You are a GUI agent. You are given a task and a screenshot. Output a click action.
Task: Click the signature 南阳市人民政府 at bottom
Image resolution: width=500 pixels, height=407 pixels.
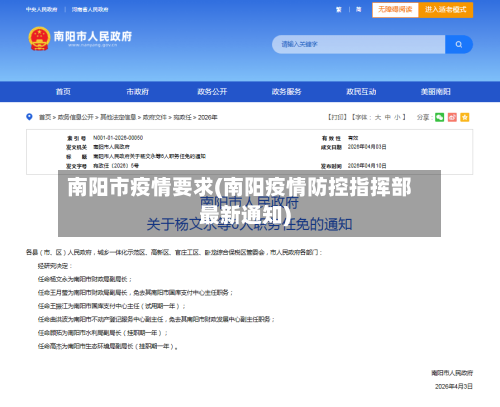[452, 373]
